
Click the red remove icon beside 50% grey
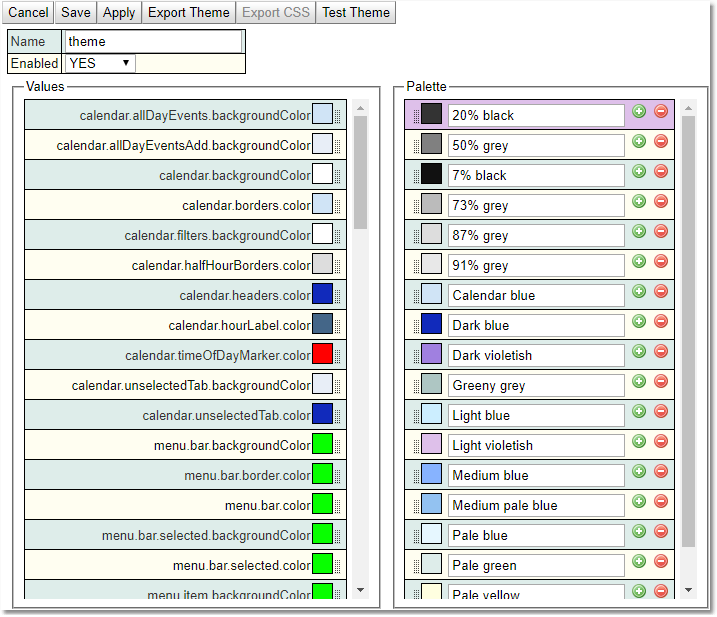(661, 141)
